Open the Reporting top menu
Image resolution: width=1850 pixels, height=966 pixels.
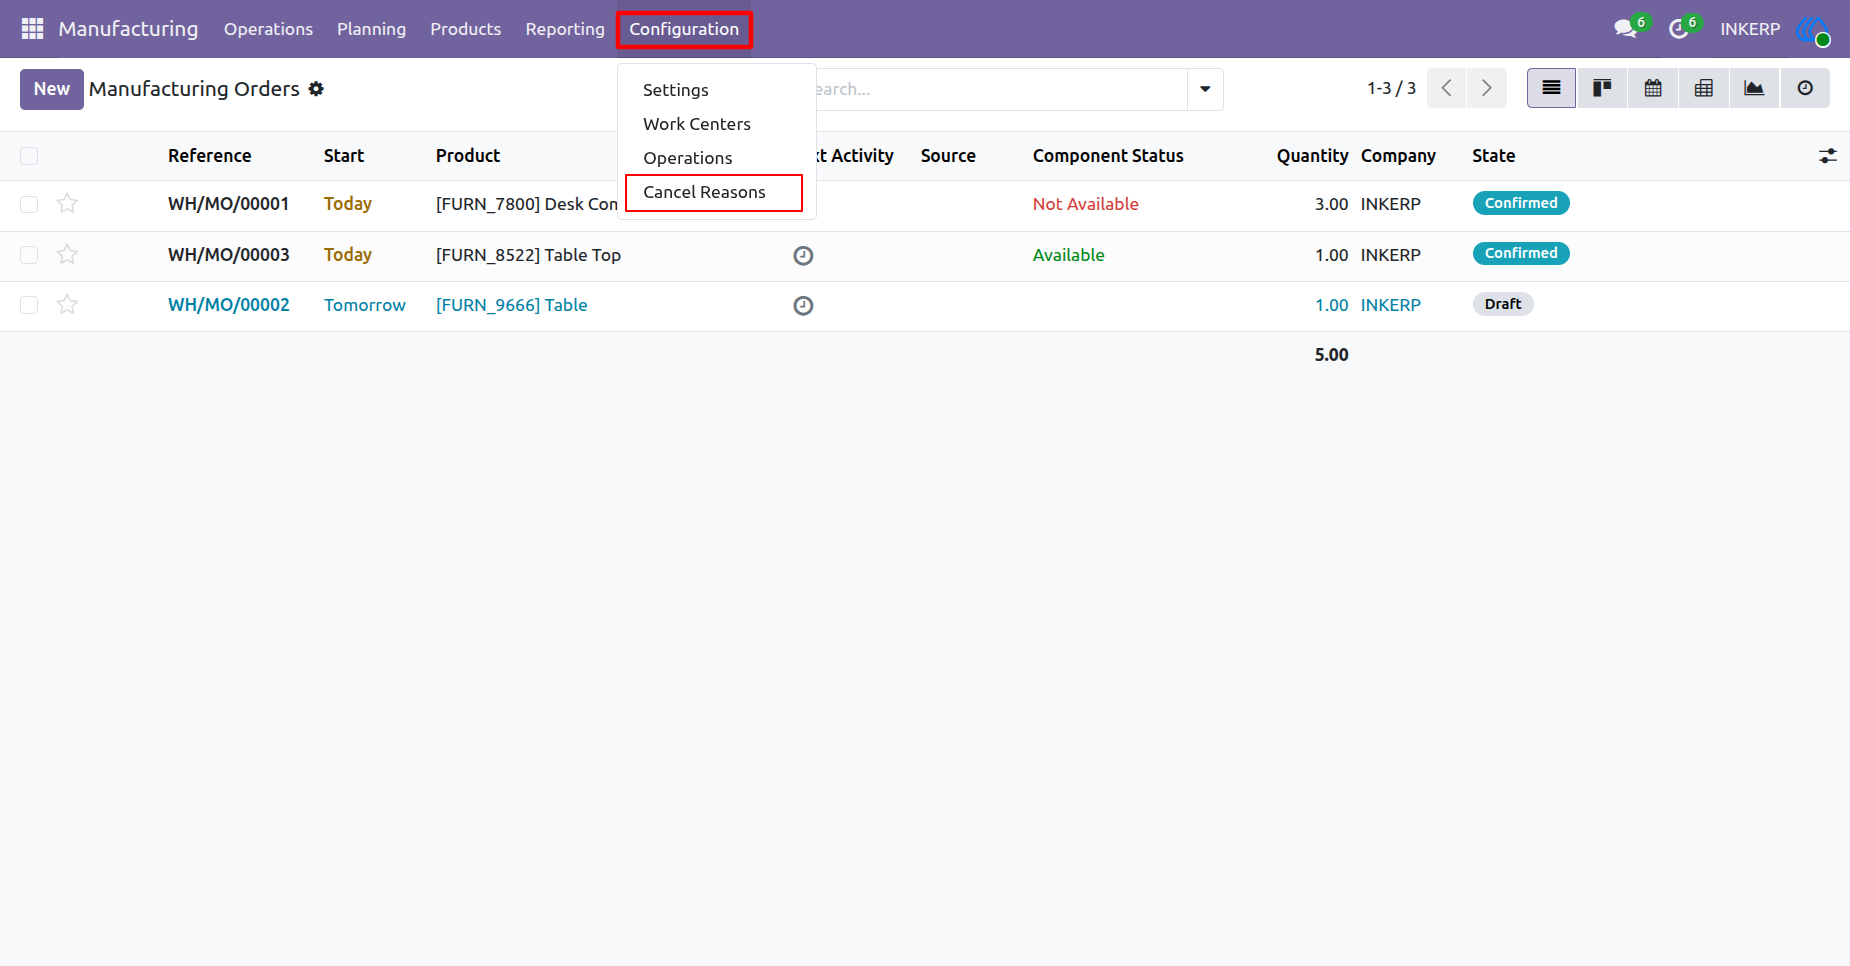click(x=565, y=29)
